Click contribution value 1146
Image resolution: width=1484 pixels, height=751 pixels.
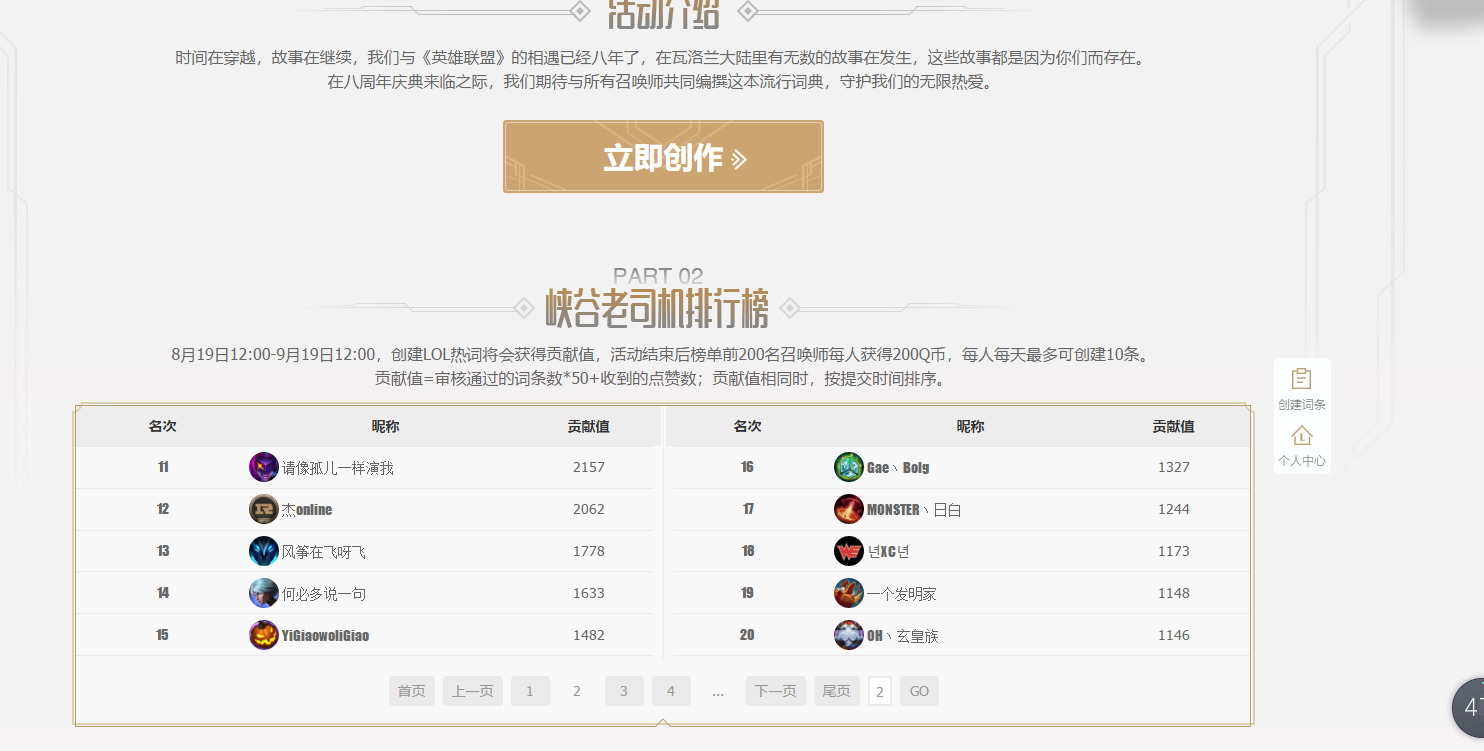coord(1174,635)
